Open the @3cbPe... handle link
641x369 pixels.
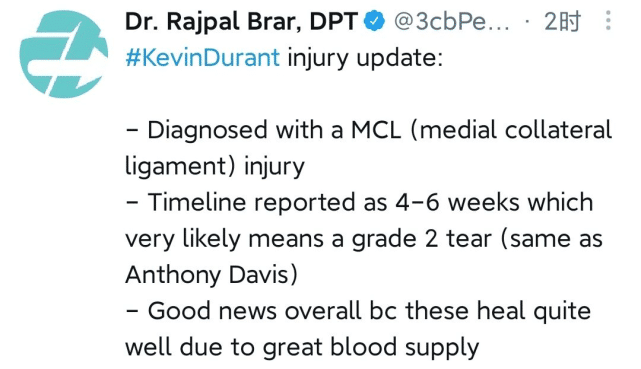452,21
